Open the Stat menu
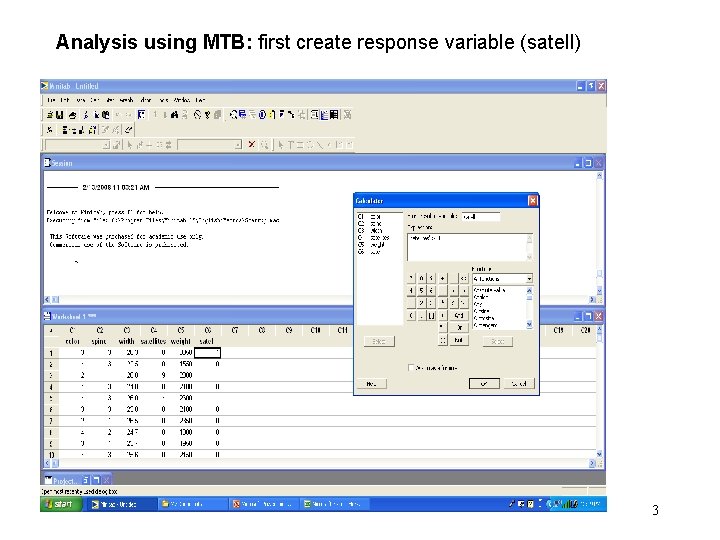 click(x=110, y=100)
